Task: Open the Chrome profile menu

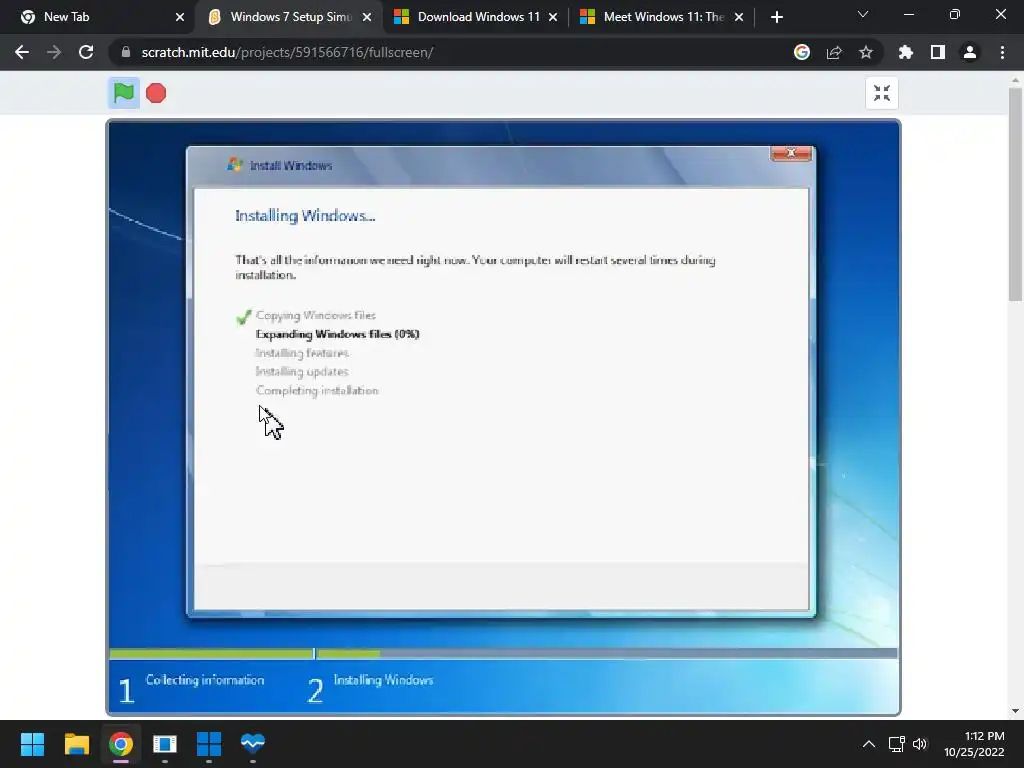Action: click(x=970, y=52)
